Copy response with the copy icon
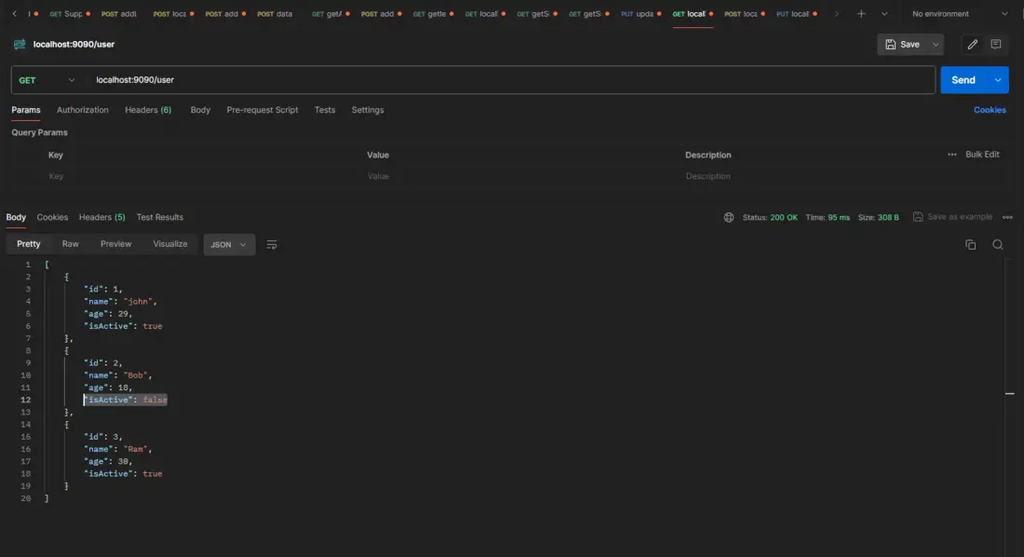The width and height of the screenshot is (1024, 557). click(x=970, y=245)
